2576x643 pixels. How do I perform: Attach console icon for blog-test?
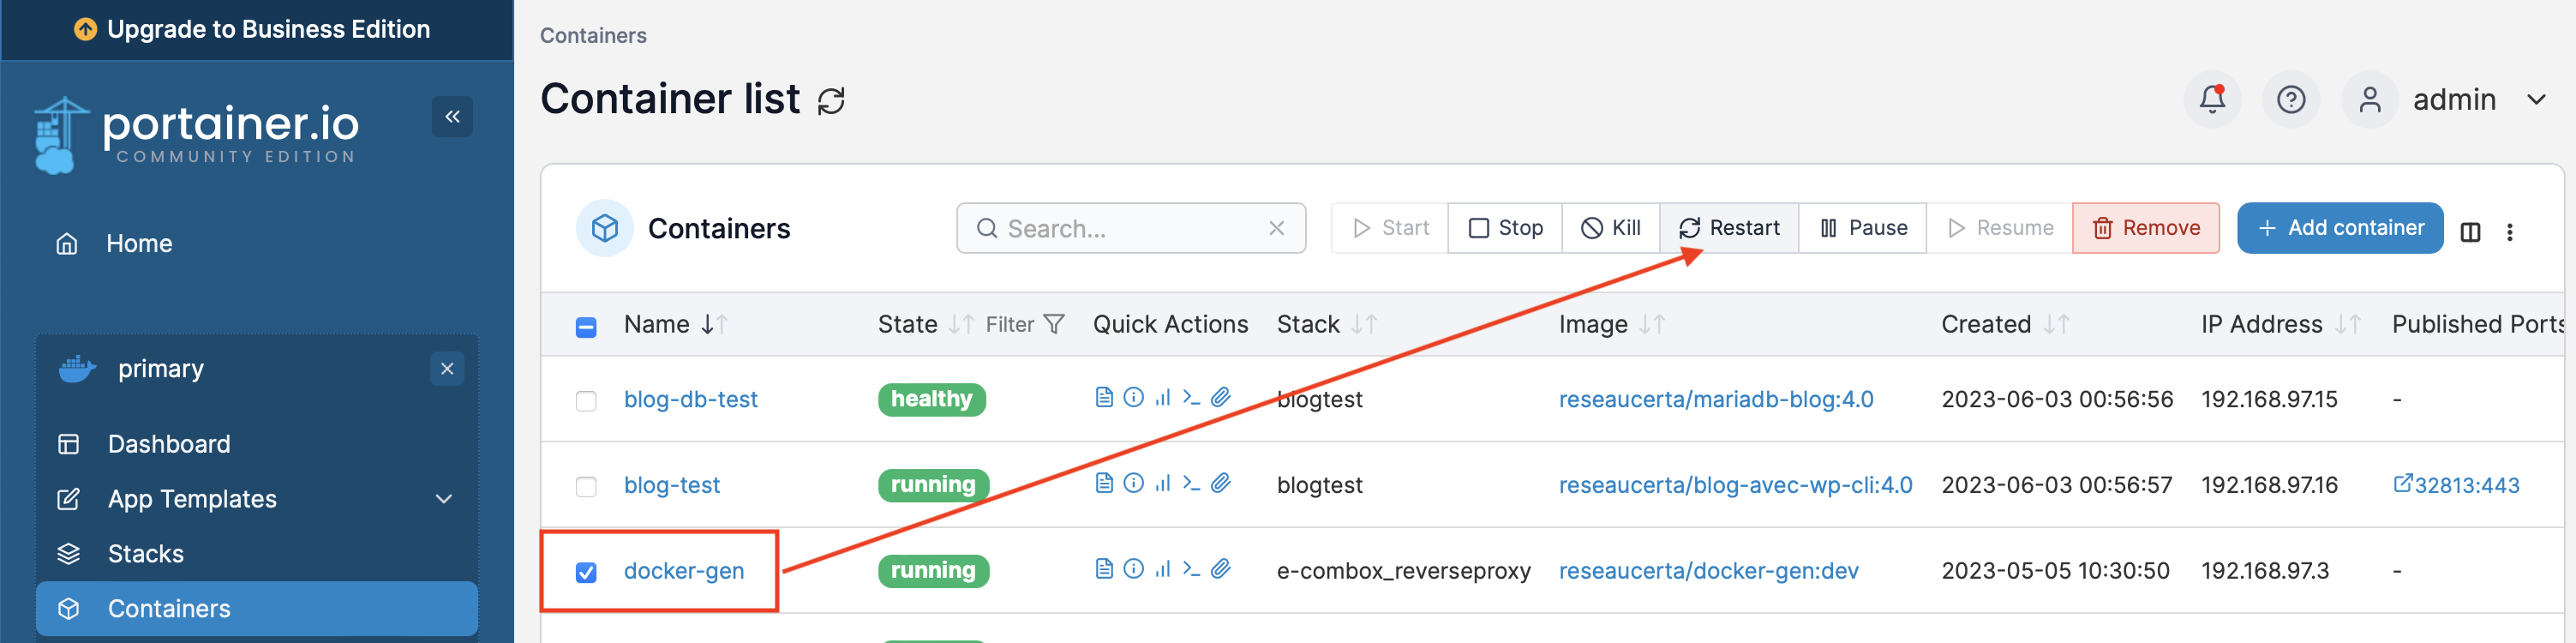point(1220,484)
